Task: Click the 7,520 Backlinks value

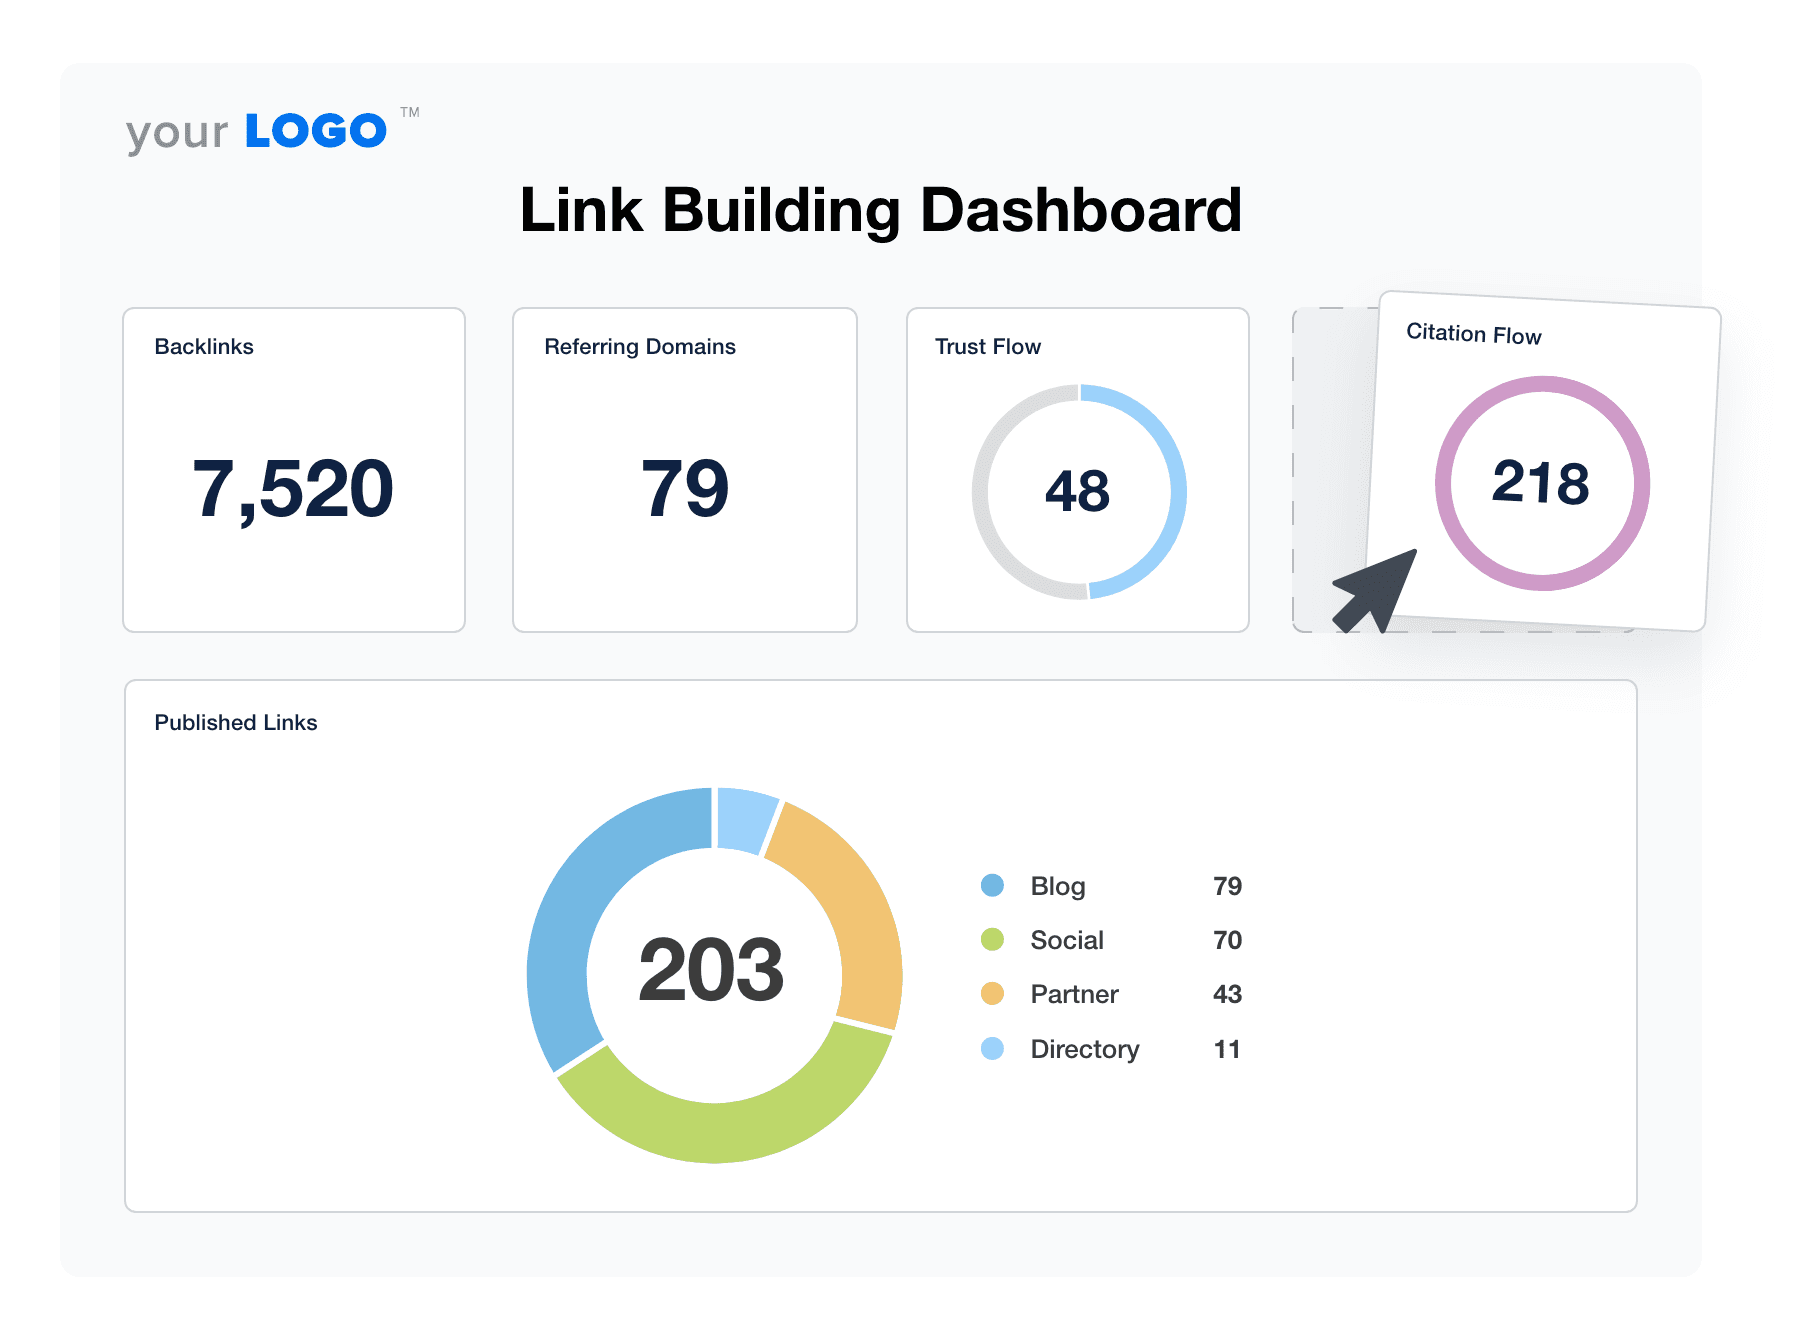Action: pos(293,488)
